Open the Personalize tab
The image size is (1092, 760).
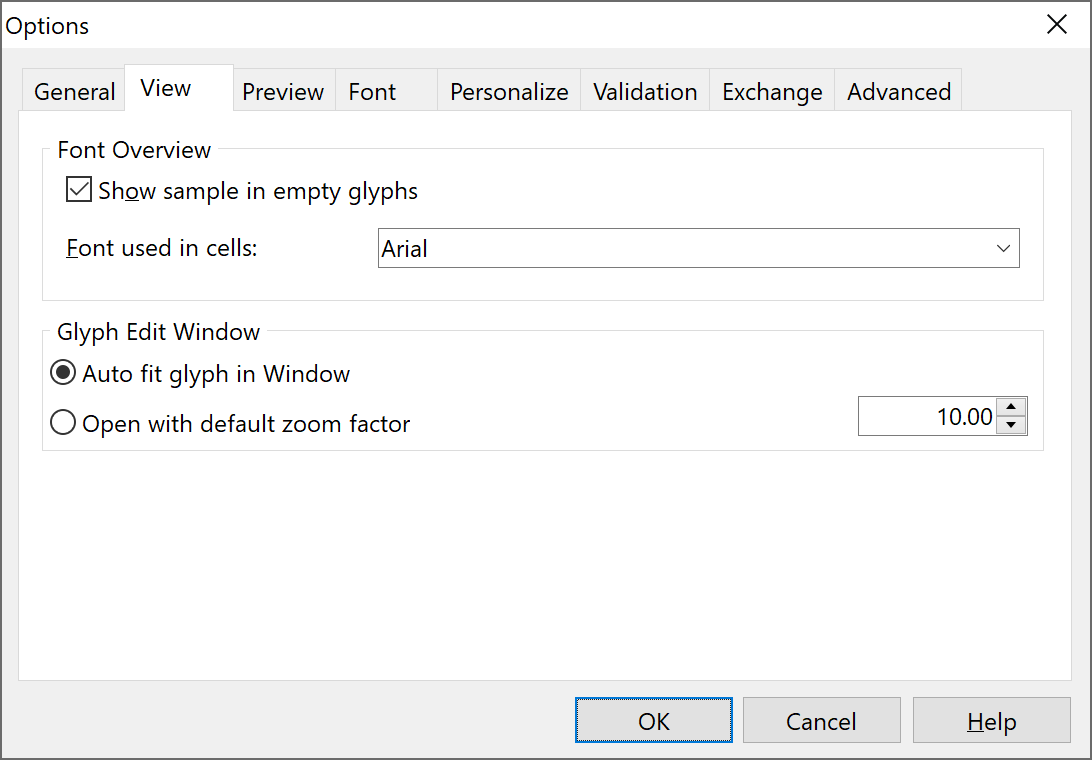point(509,91)
